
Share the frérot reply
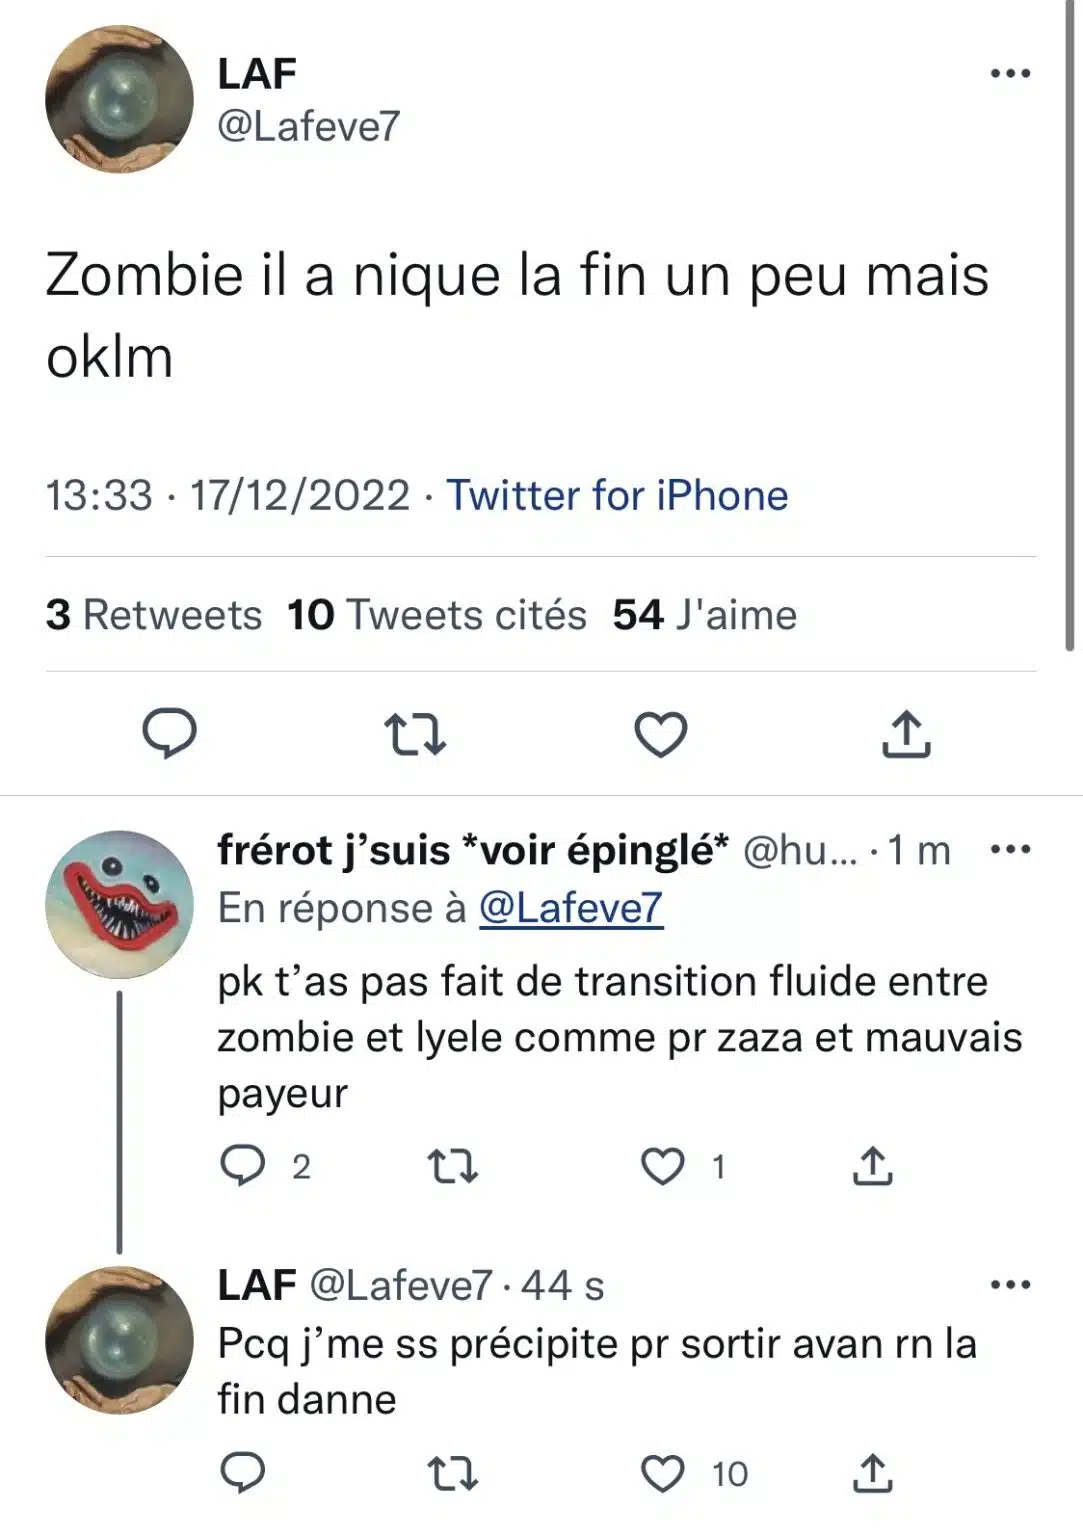(872, 1166)
